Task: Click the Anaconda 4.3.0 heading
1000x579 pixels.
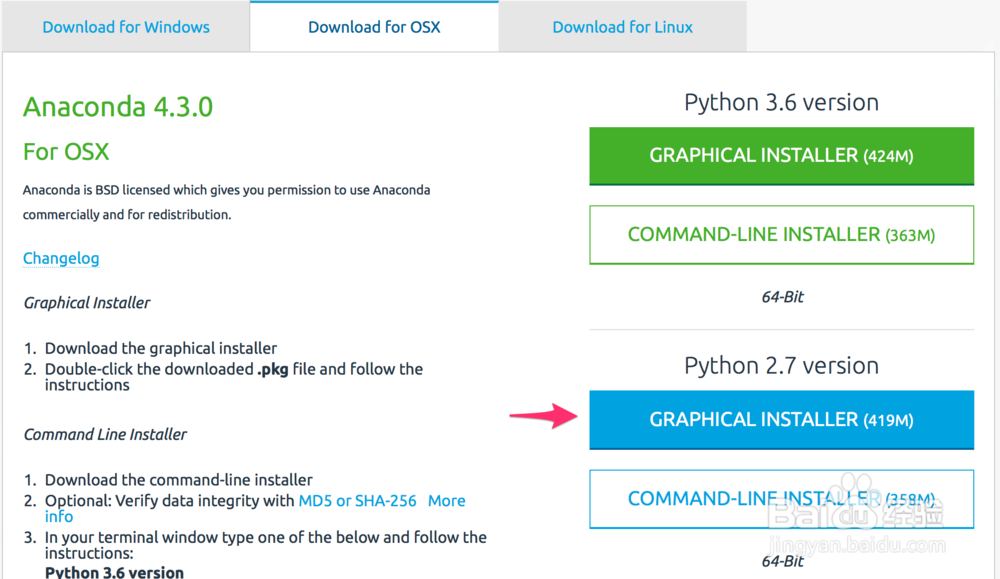Action: [118, 106]
